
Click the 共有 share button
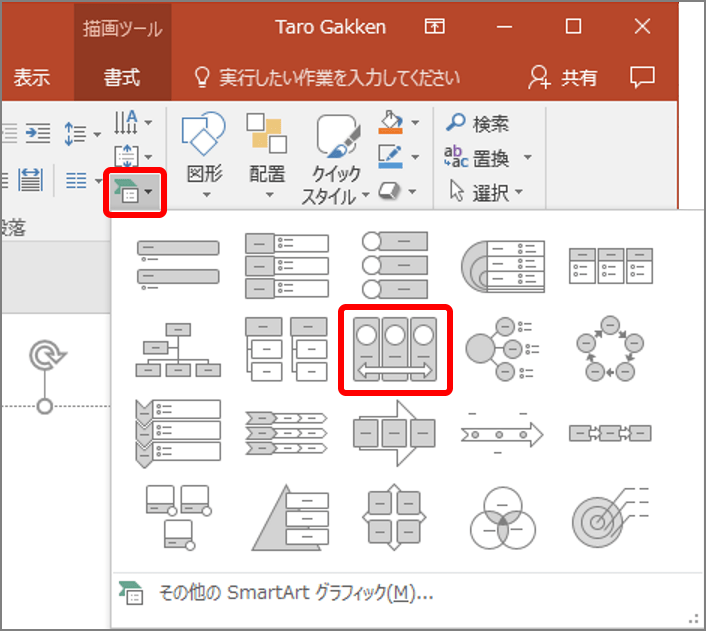coord(564,77)
